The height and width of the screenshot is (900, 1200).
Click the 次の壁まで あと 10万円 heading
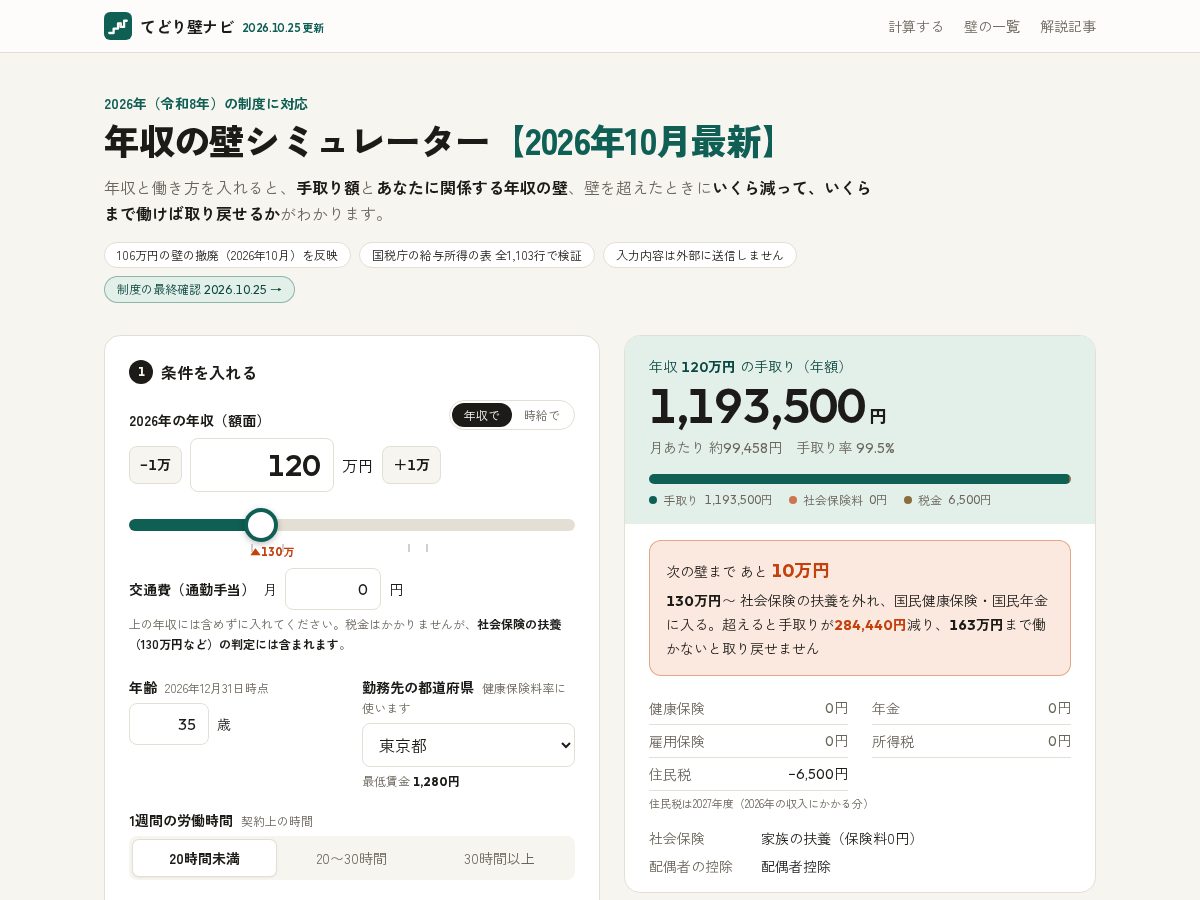click(748, 571)
